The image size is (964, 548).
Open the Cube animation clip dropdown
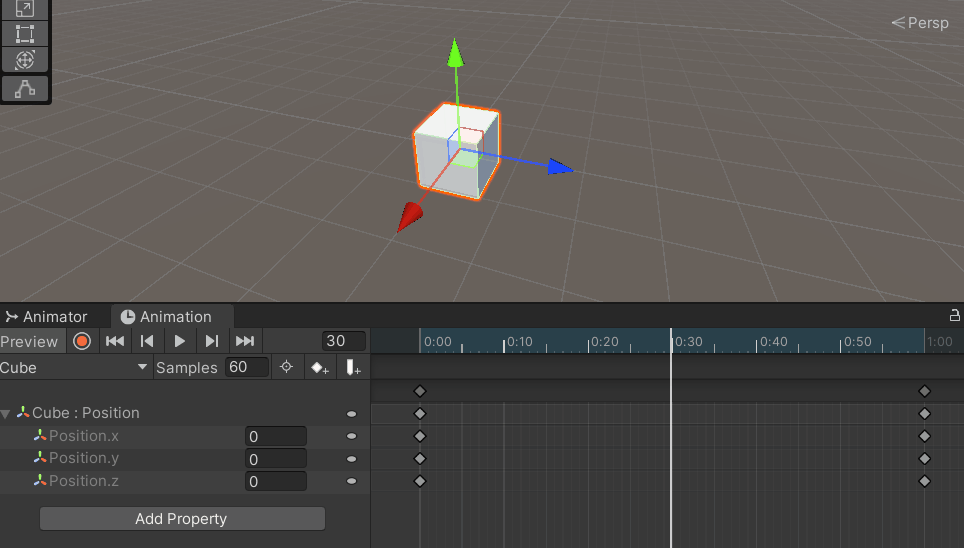click(75, 368)
